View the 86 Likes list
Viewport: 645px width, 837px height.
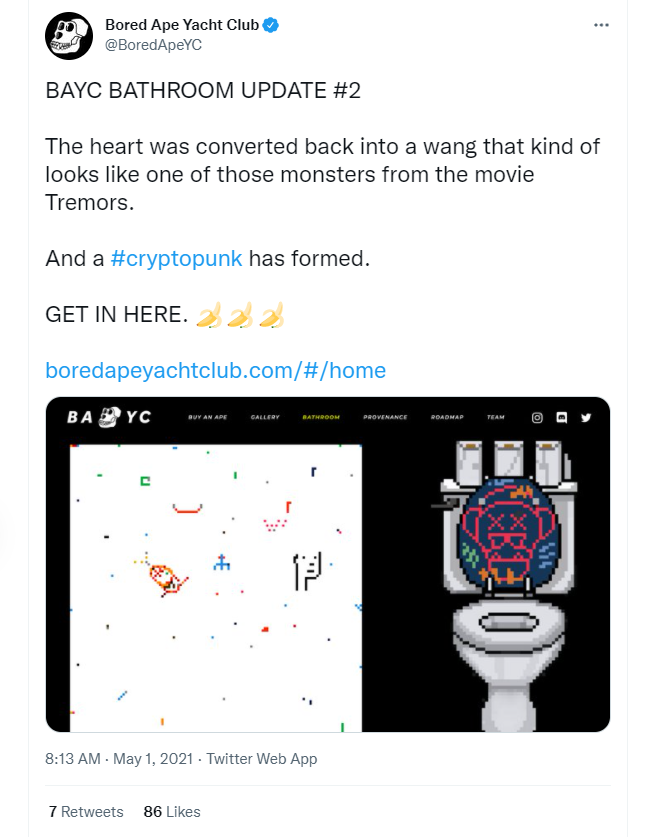[x=172, y=811]
